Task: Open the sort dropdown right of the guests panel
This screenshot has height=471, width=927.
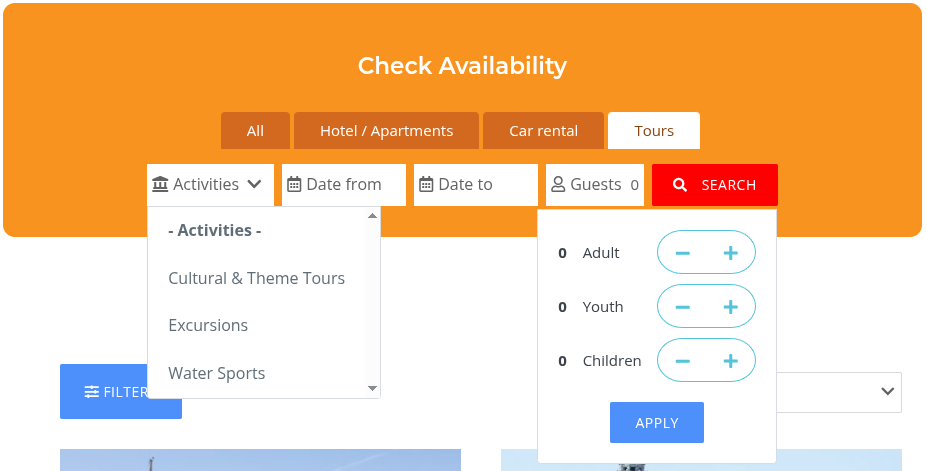Action: [886, 392]
